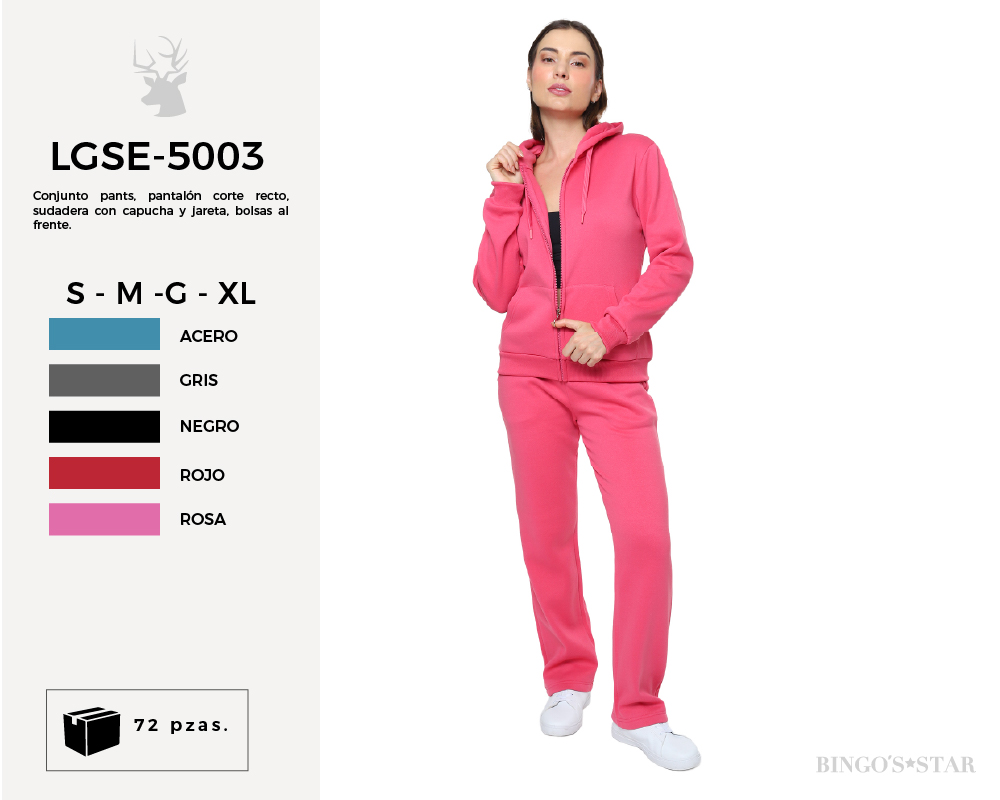This screenshot has height=800, width=1000.
Task: Click the LGSE-5003 product code heading
Action: pyautogui.click(x=157, y=156)
